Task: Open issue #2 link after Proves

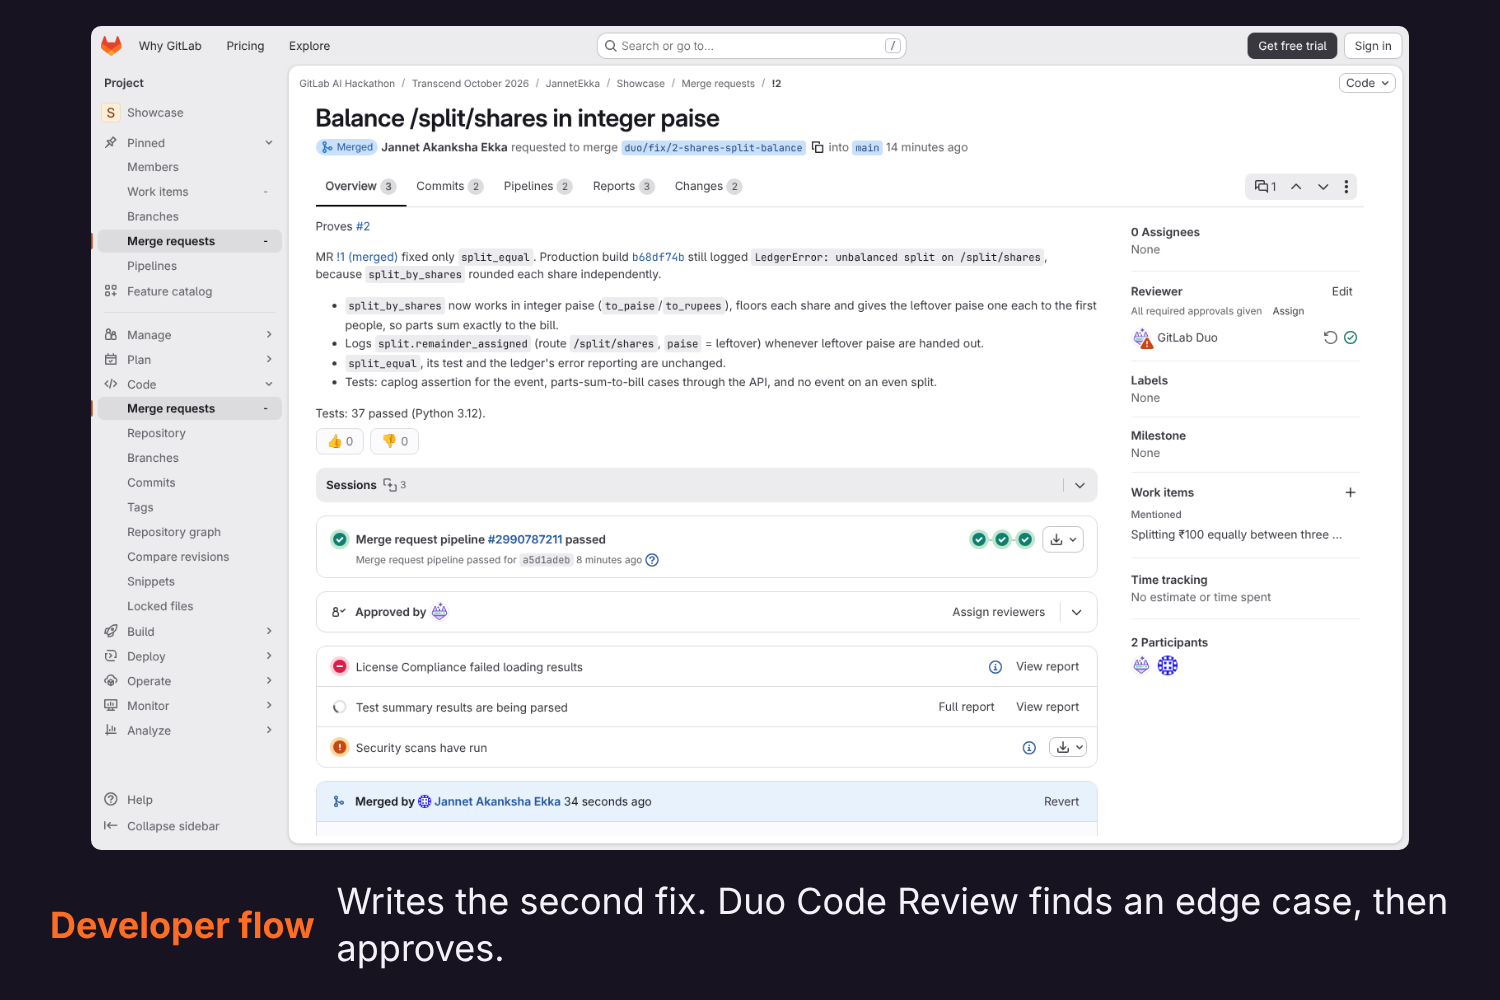Action: [x=363, y=227]
